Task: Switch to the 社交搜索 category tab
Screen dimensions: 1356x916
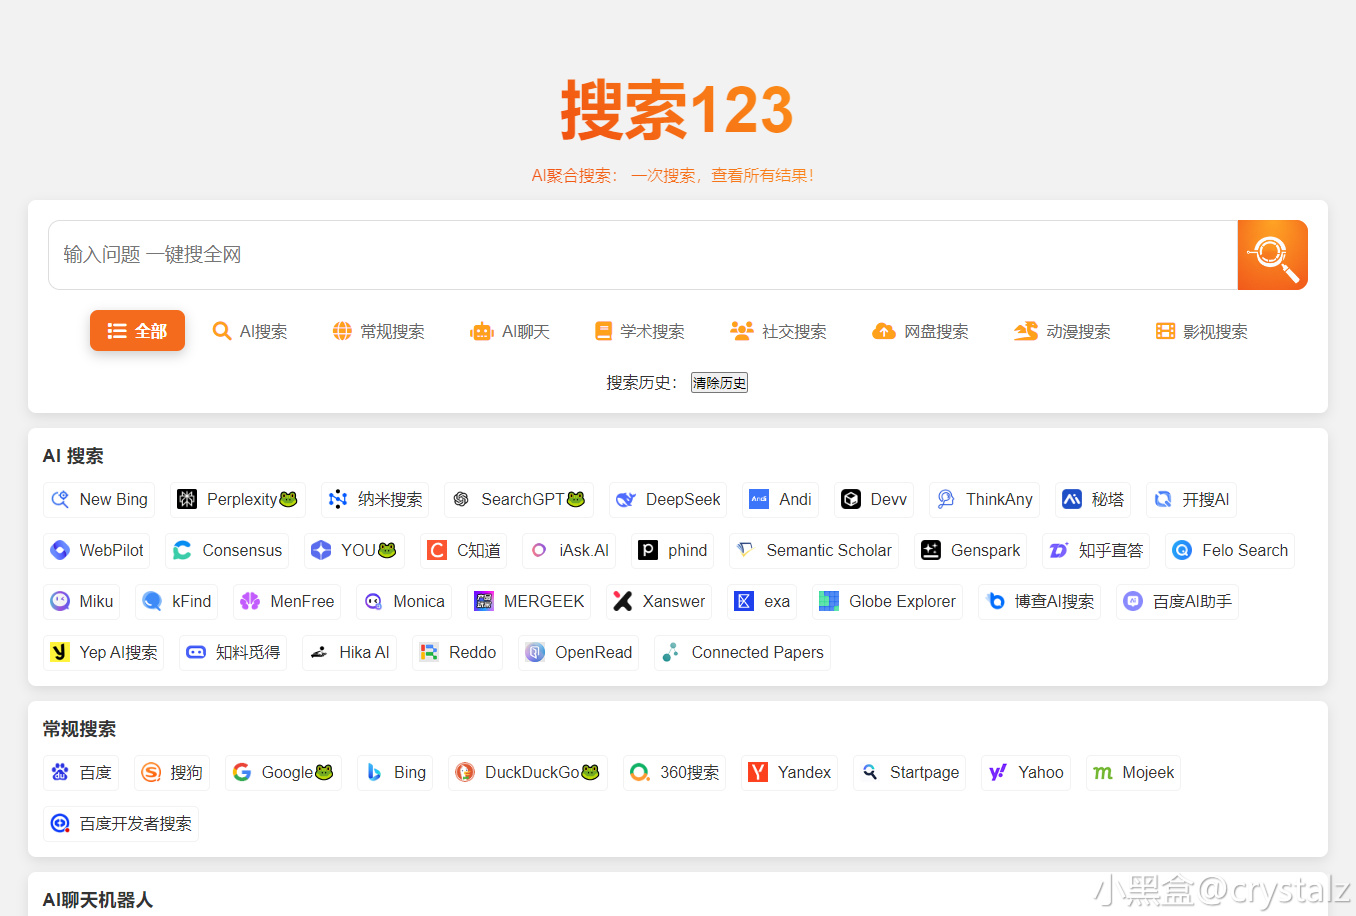Action: pyautogui.click(x=779, y=331)
